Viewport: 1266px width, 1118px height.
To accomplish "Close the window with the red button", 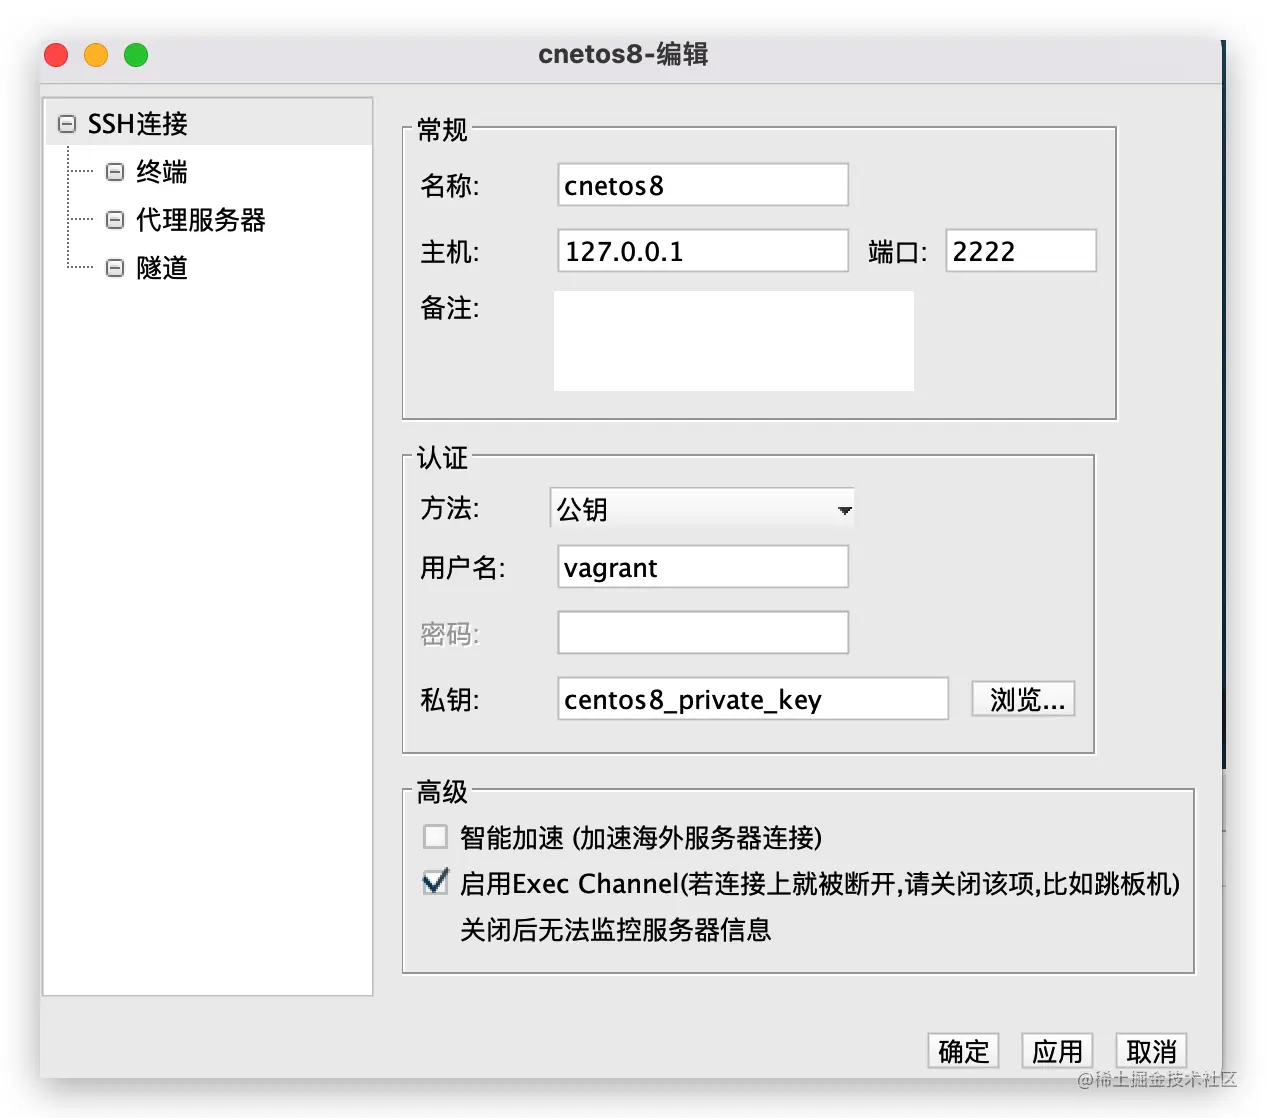I will (56, 55).
